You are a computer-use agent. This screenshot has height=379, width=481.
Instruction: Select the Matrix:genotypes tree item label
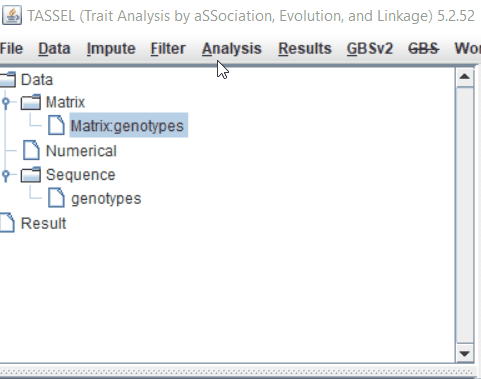[129, 125]
